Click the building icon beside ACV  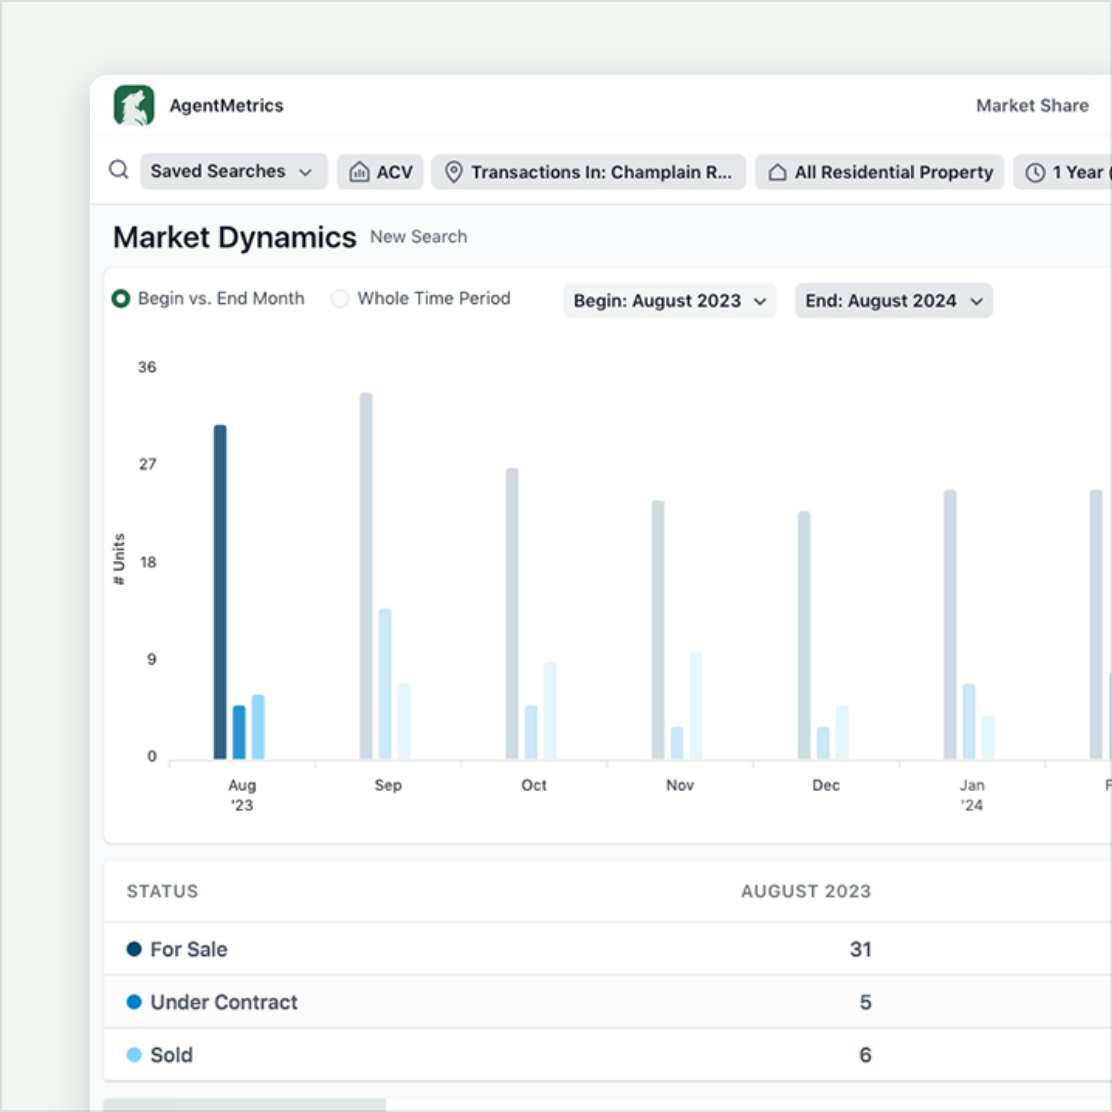coord(359,172)
